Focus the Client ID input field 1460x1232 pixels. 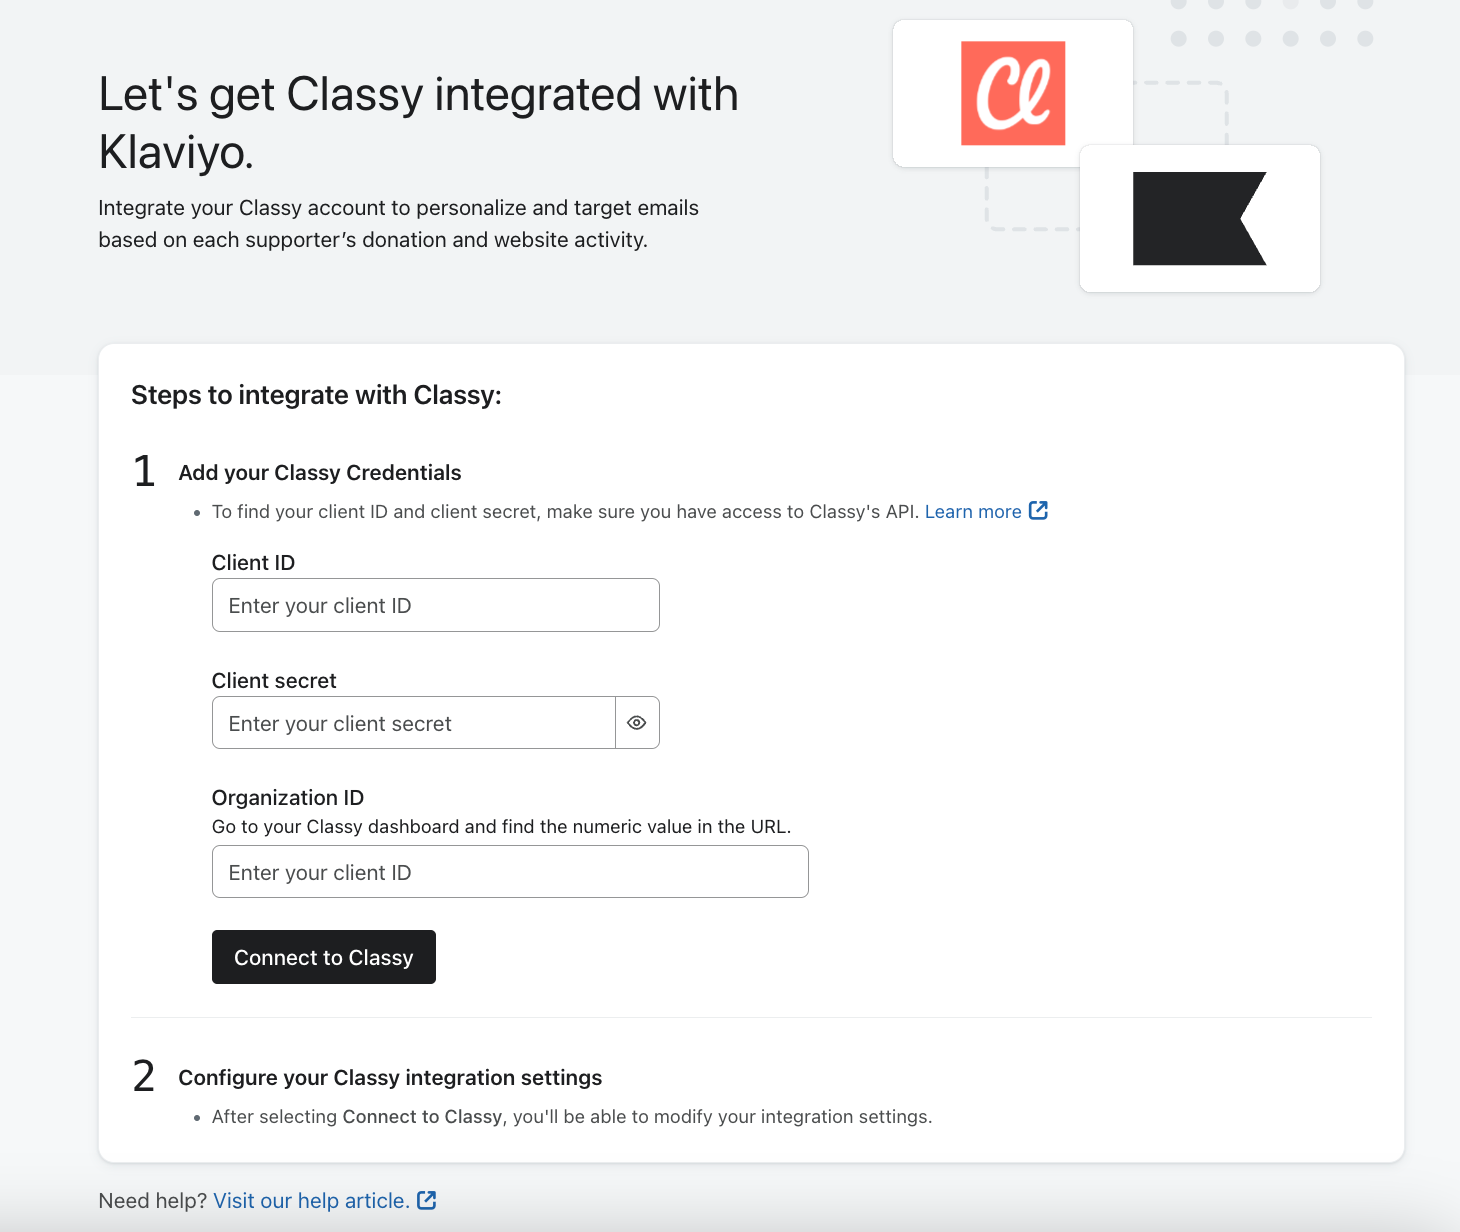[x=435, y=606]
